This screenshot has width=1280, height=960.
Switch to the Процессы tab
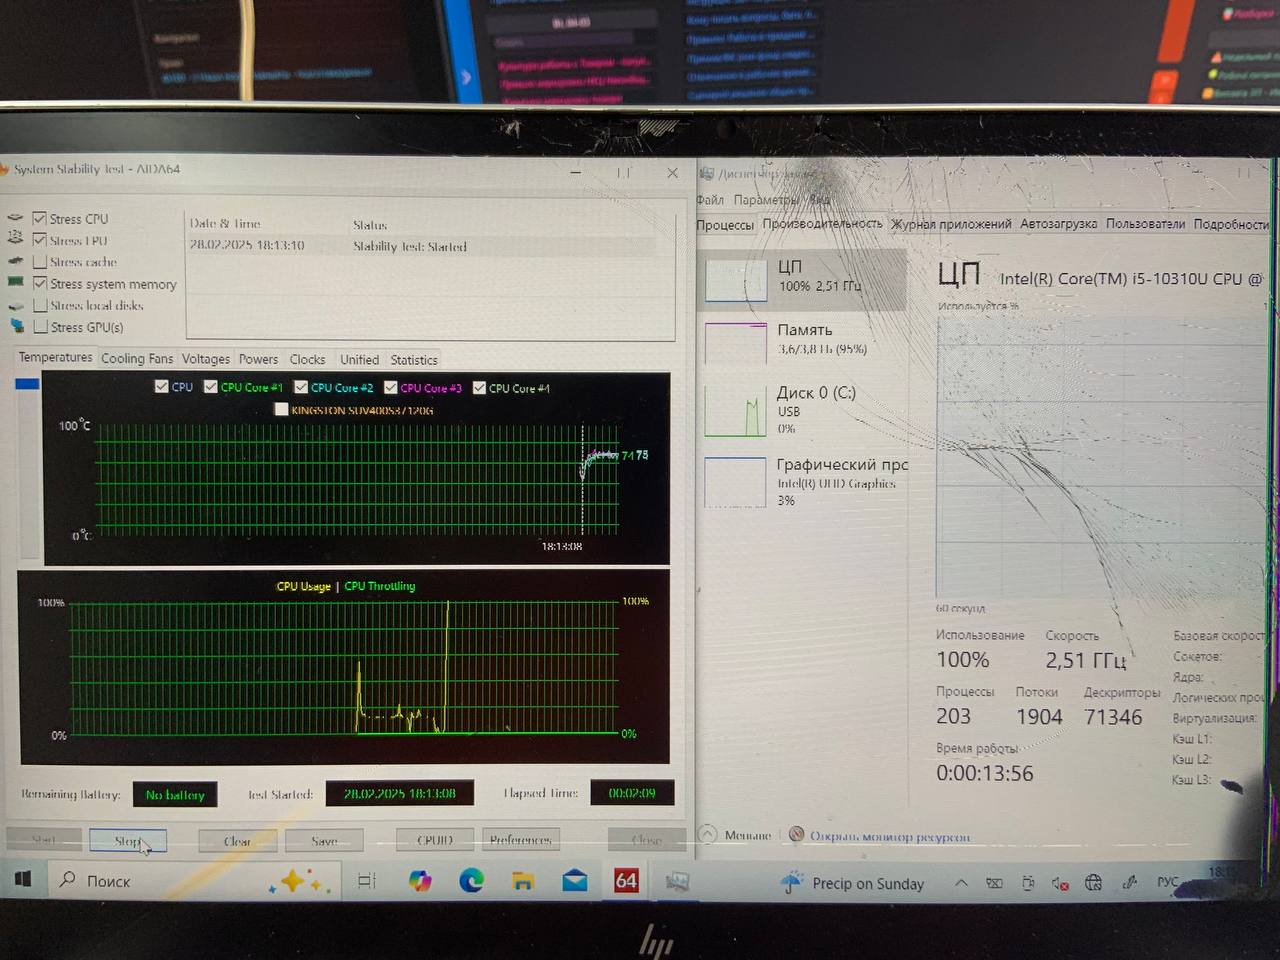click(725, 225)
